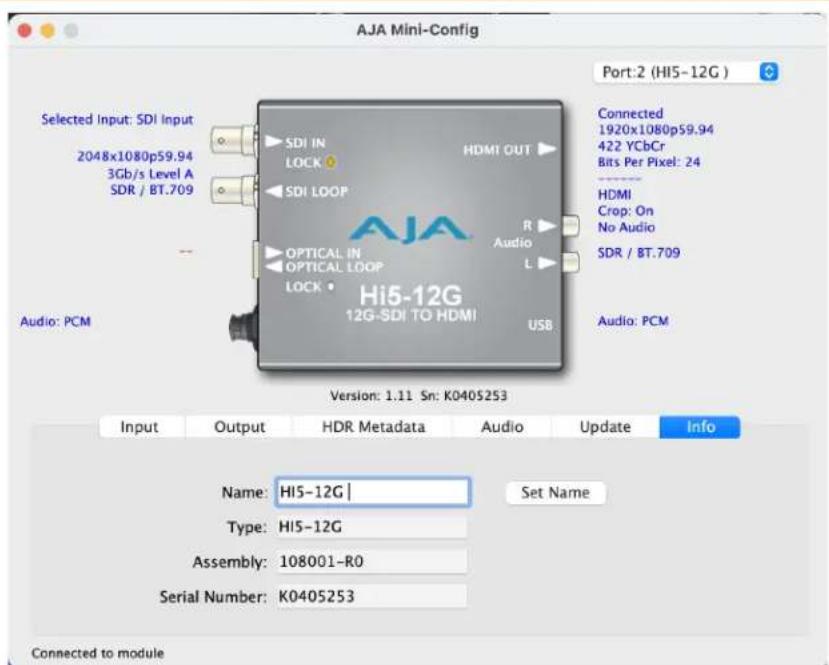Click the right 'Audio: PCM' text

point(633,321)
